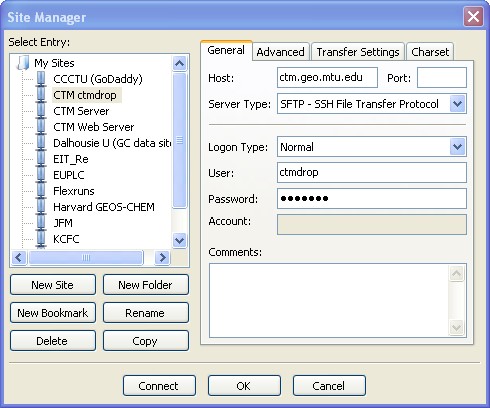The image size is (490, 408).
Task: Click the My Sites folder icon
Action: point(23,63)
